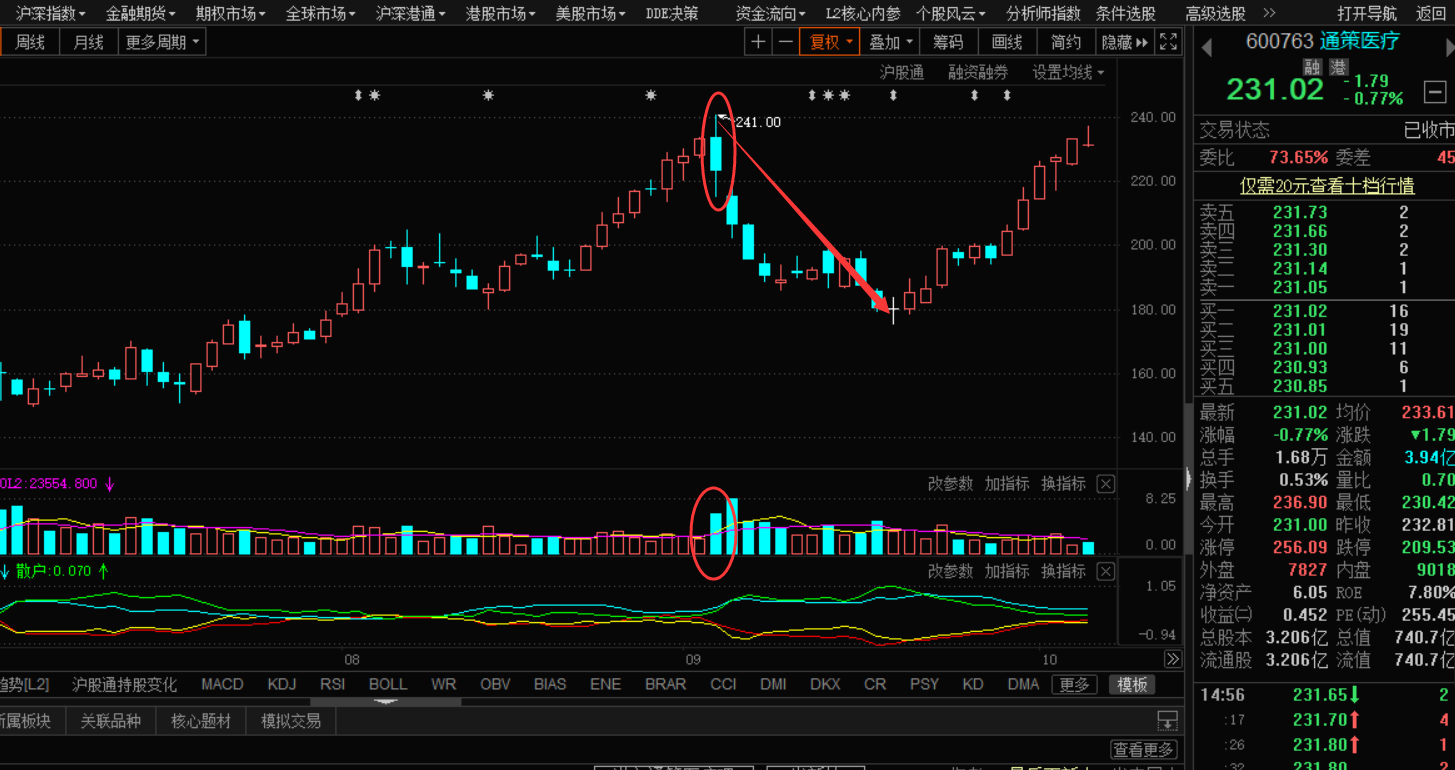This screenshot has height=770, width=1455.
Task: Expand the 更多周期 dropdown
Action: click(161, 42)
